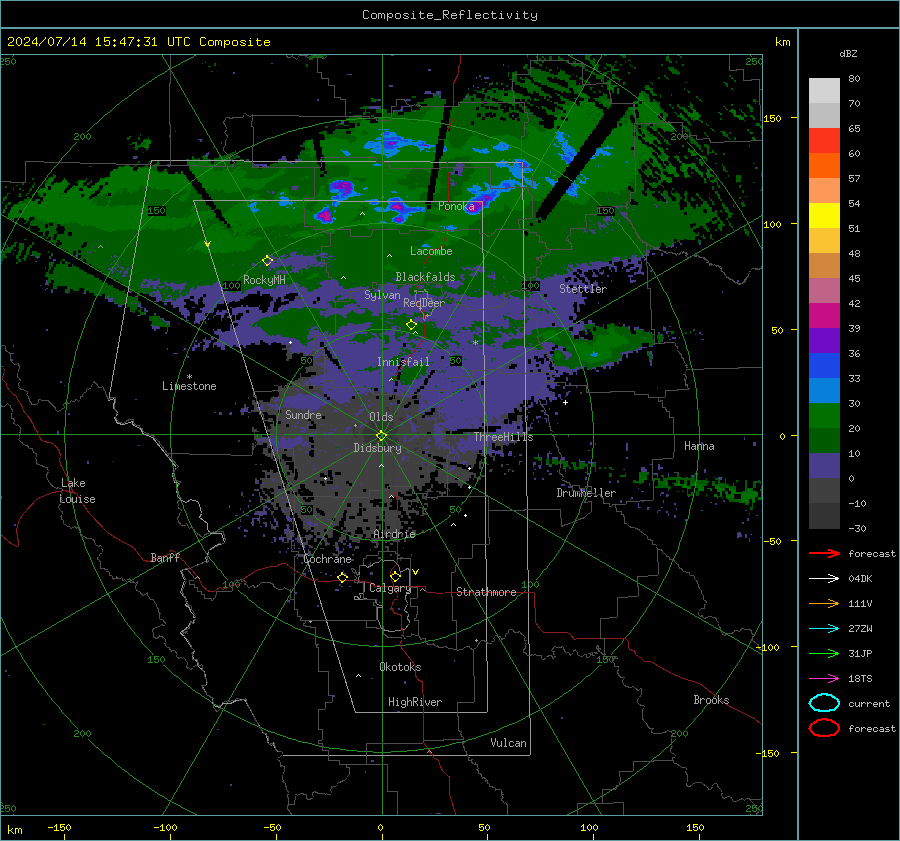Click the Lake Louise label
Image resolution: width=900 pixels, height=841 pixels.
click(77, 491)
